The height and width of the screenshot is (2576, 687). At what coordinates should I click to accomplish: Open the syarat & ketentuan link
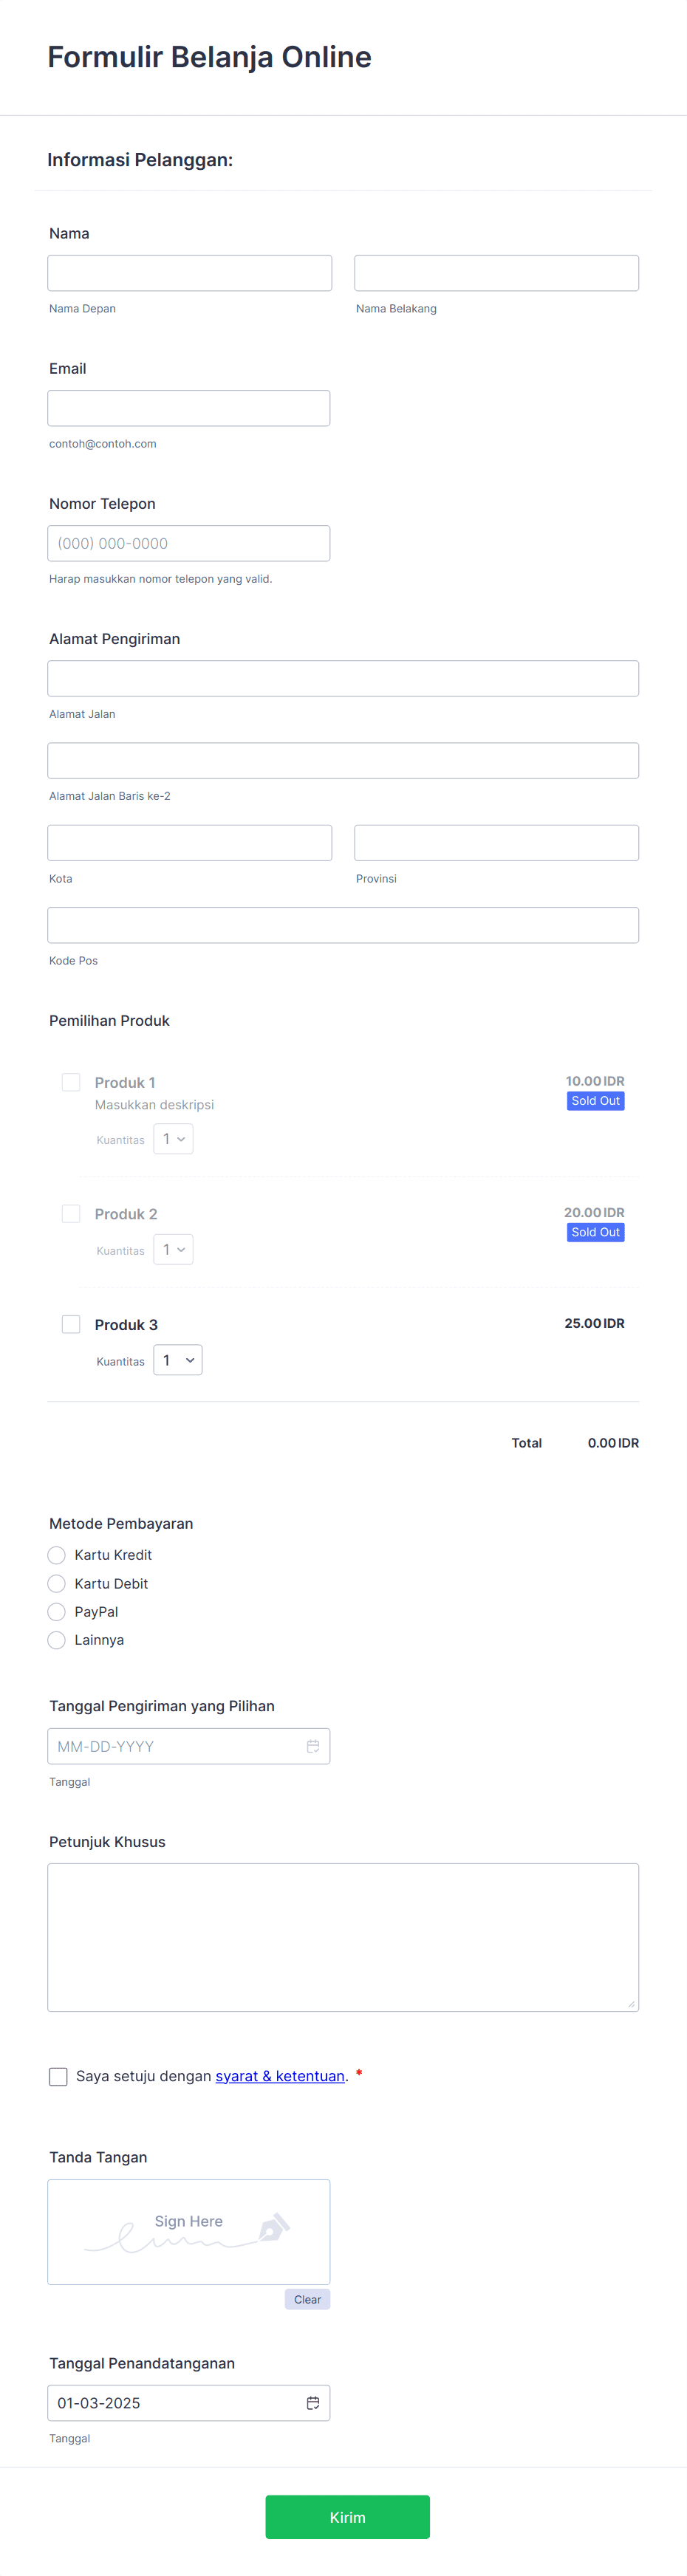pos(280,2076)
